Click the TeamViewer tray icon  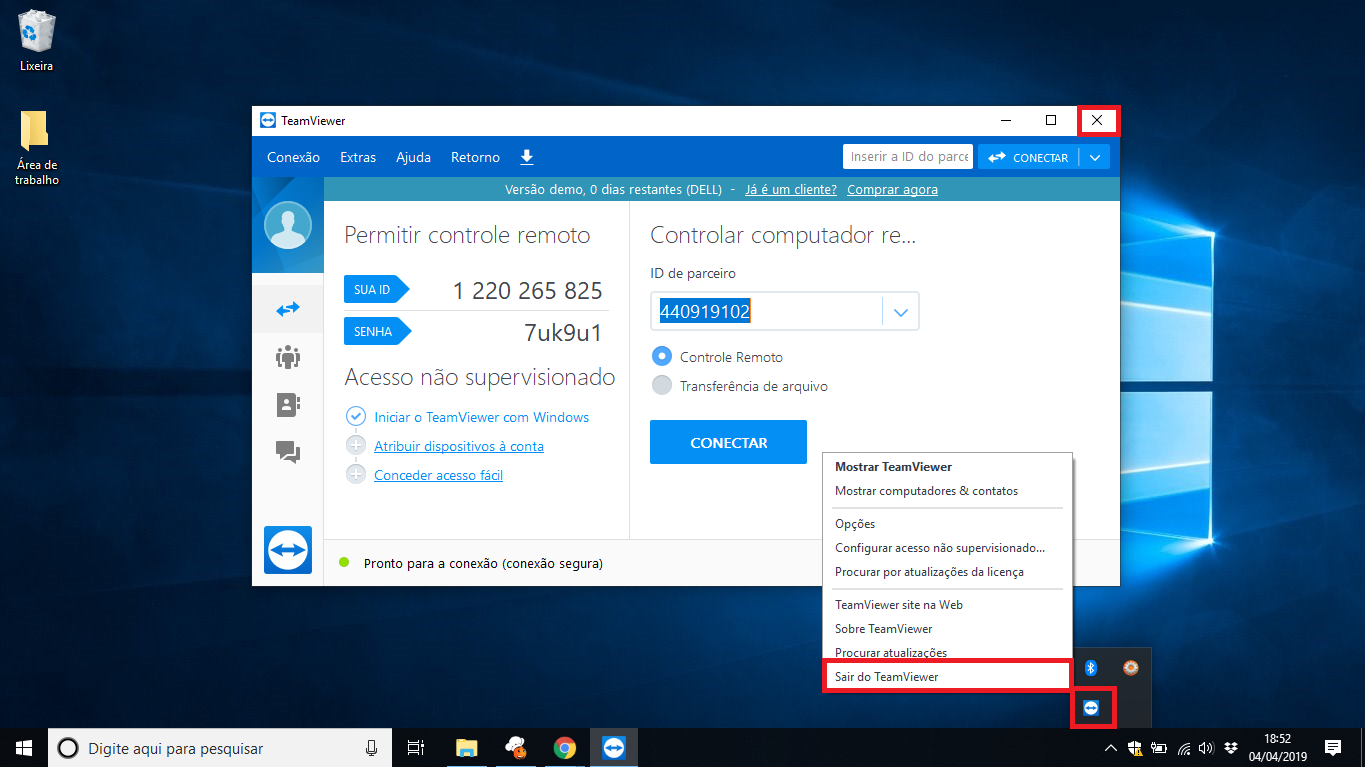click(1091, 708)
